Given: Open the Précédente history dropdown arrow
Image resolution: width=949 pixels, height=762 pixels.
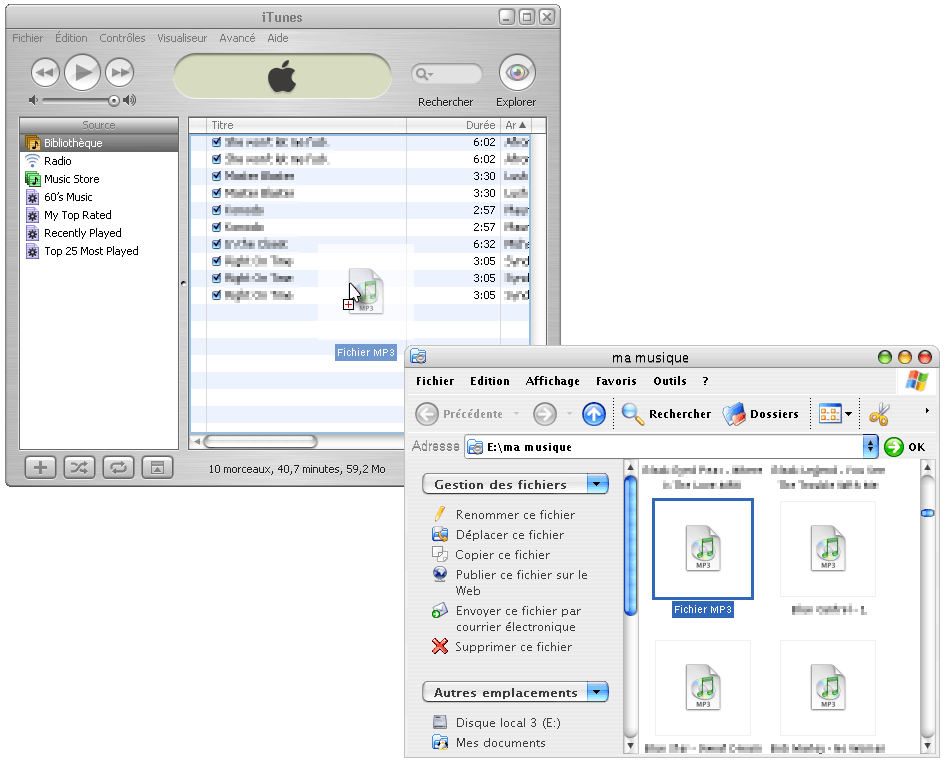Looking at the screenshot, I should point(516,414).
